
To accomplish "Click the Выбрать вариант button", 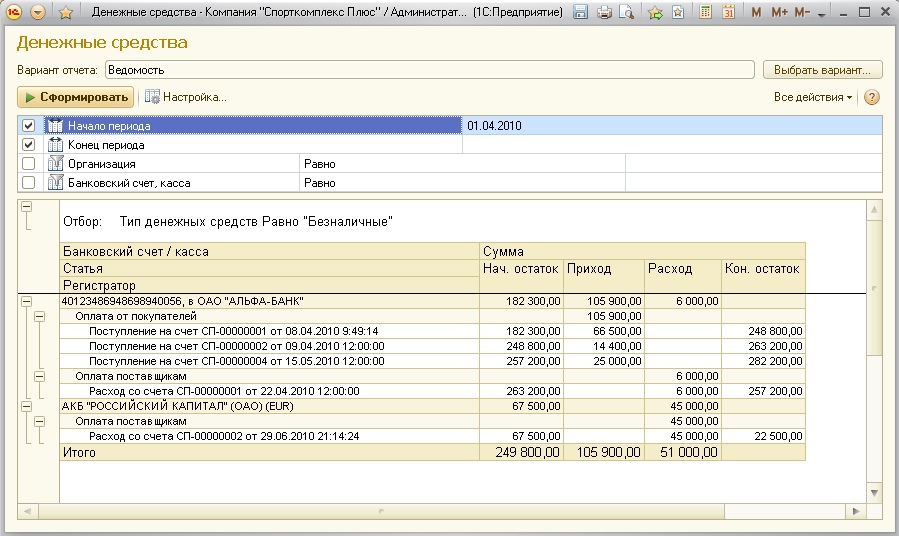I will click(822, 70).
